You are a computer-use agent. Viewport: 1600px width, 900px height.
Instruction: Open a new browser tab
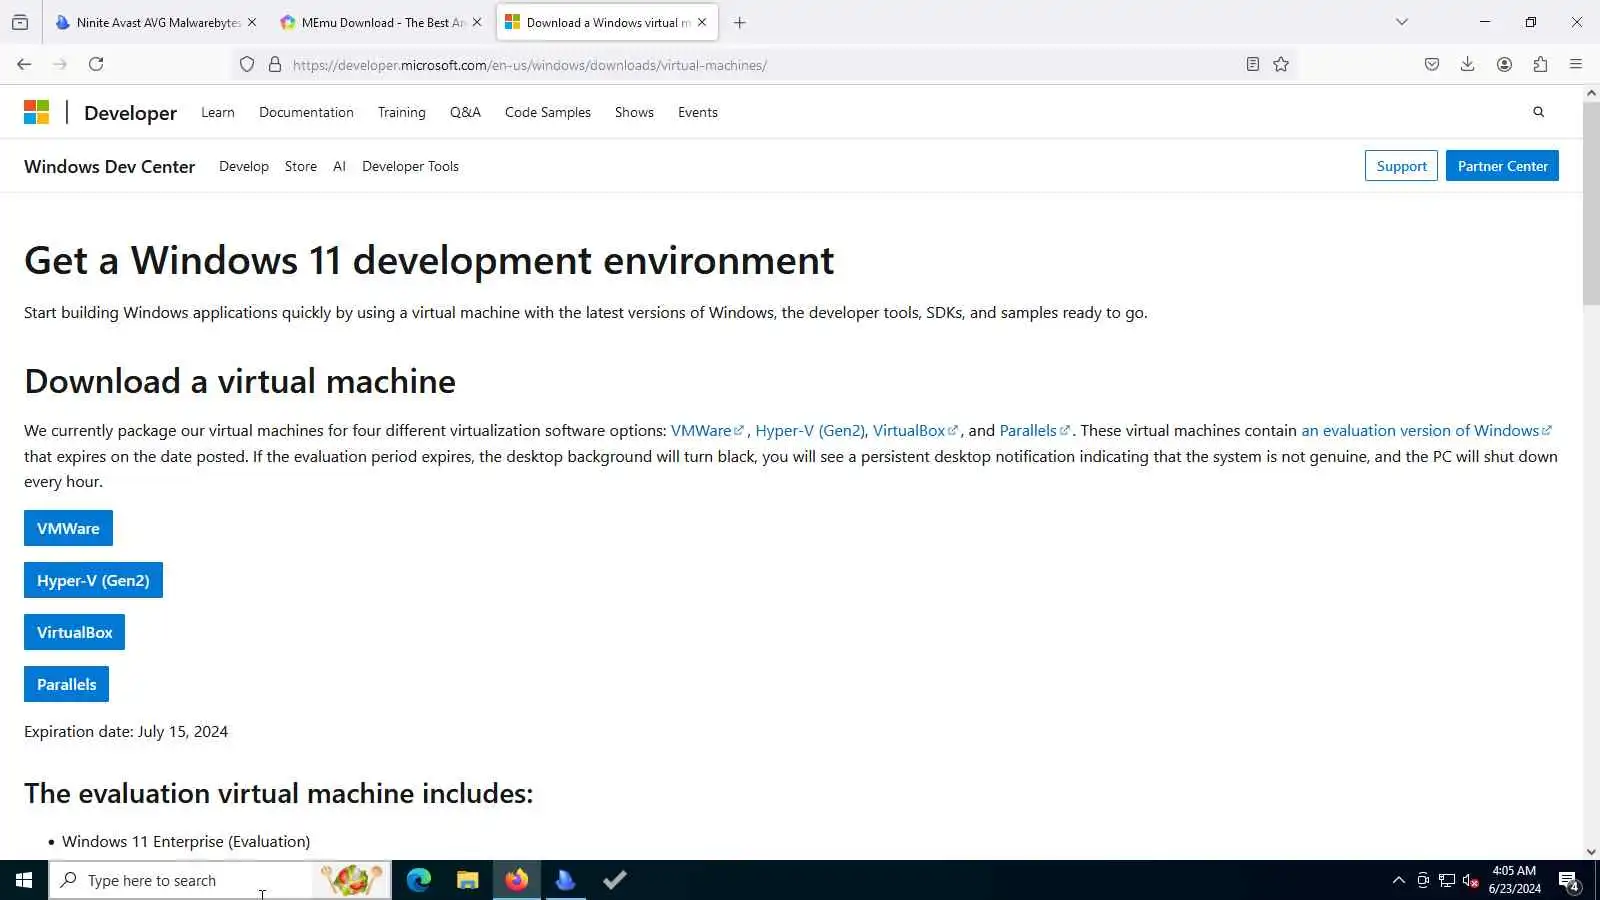(x=740, y=22)
